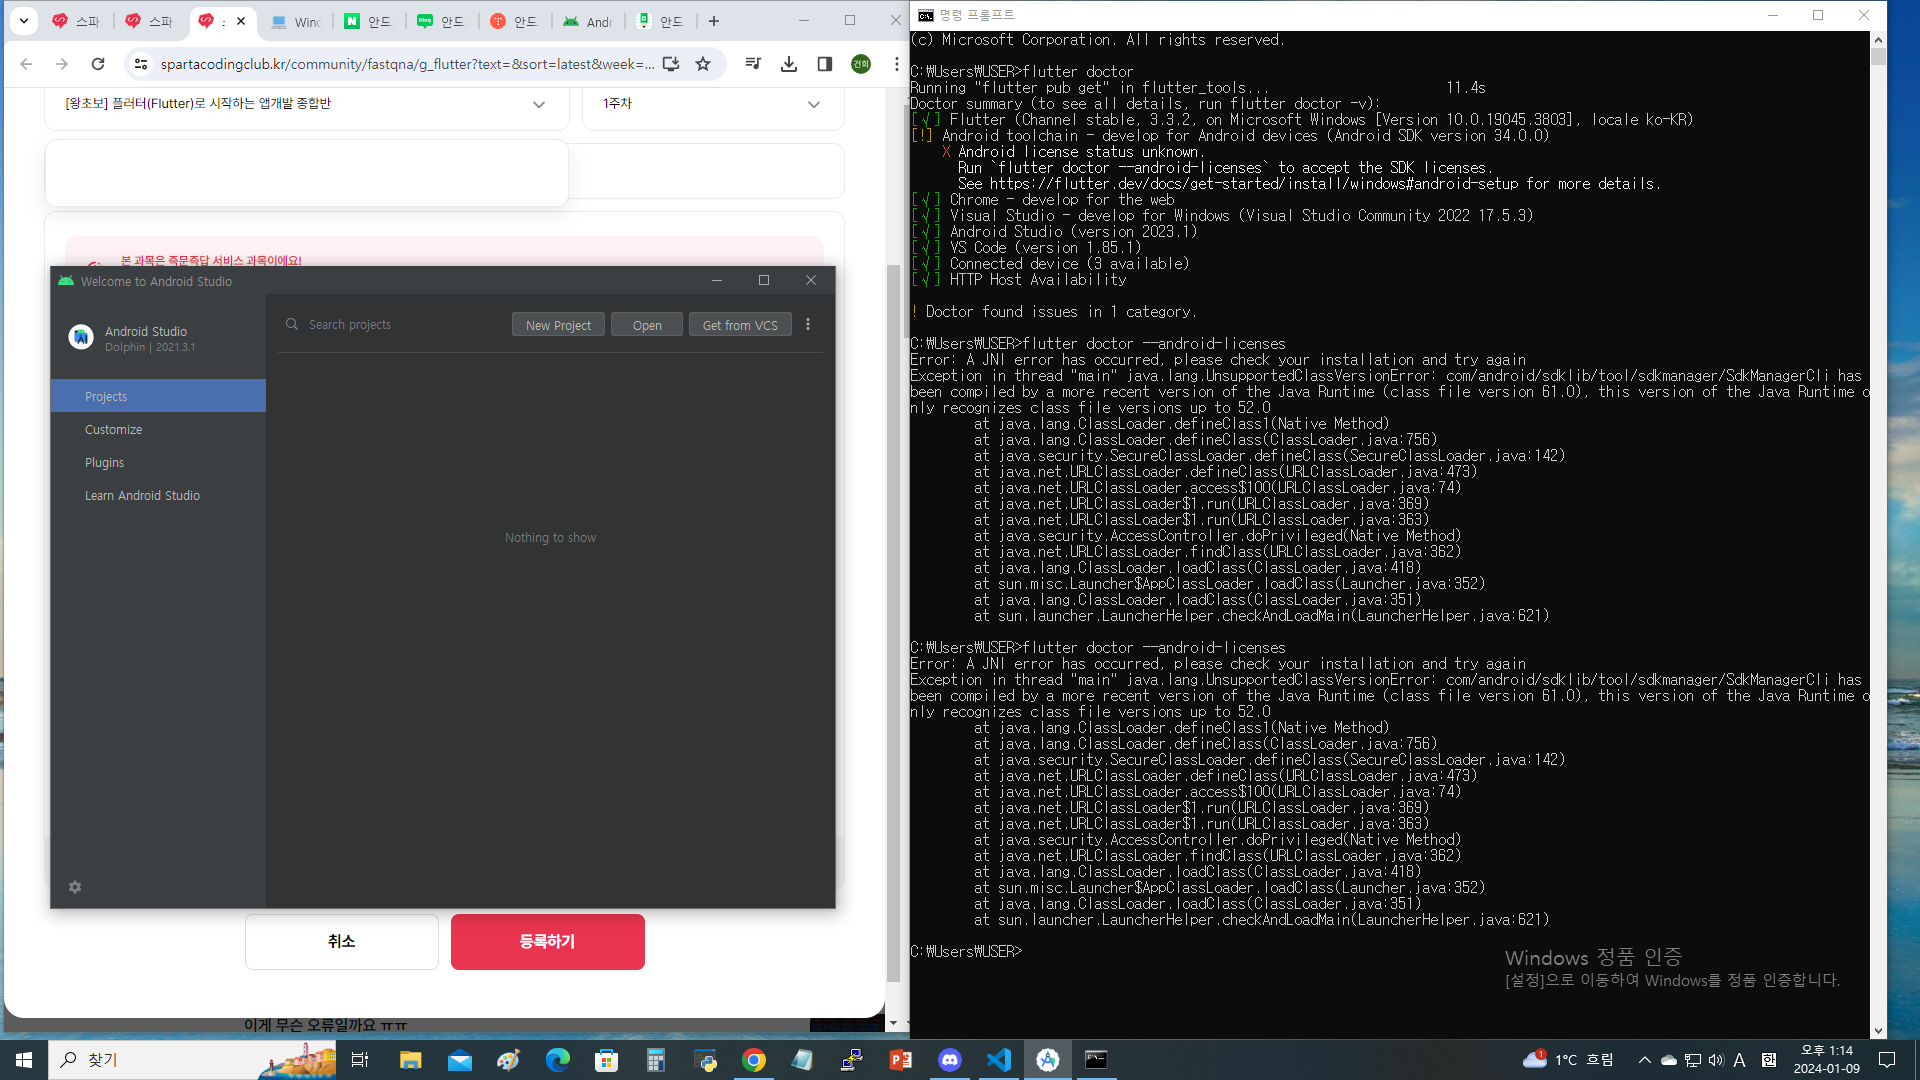Viewport: 1920px width, 1080px height.
Task: Expand the Flutter course selection dropdown
Action: pos(538,104)
